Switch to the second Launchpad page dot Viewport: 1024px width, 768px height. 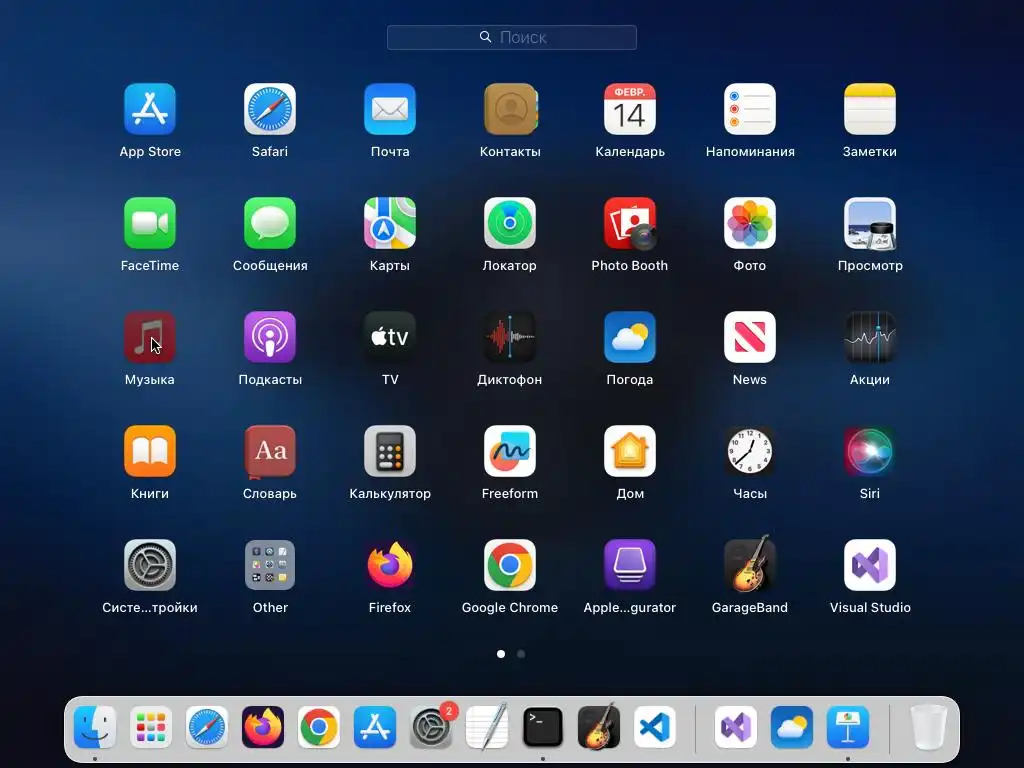[521, 654]
